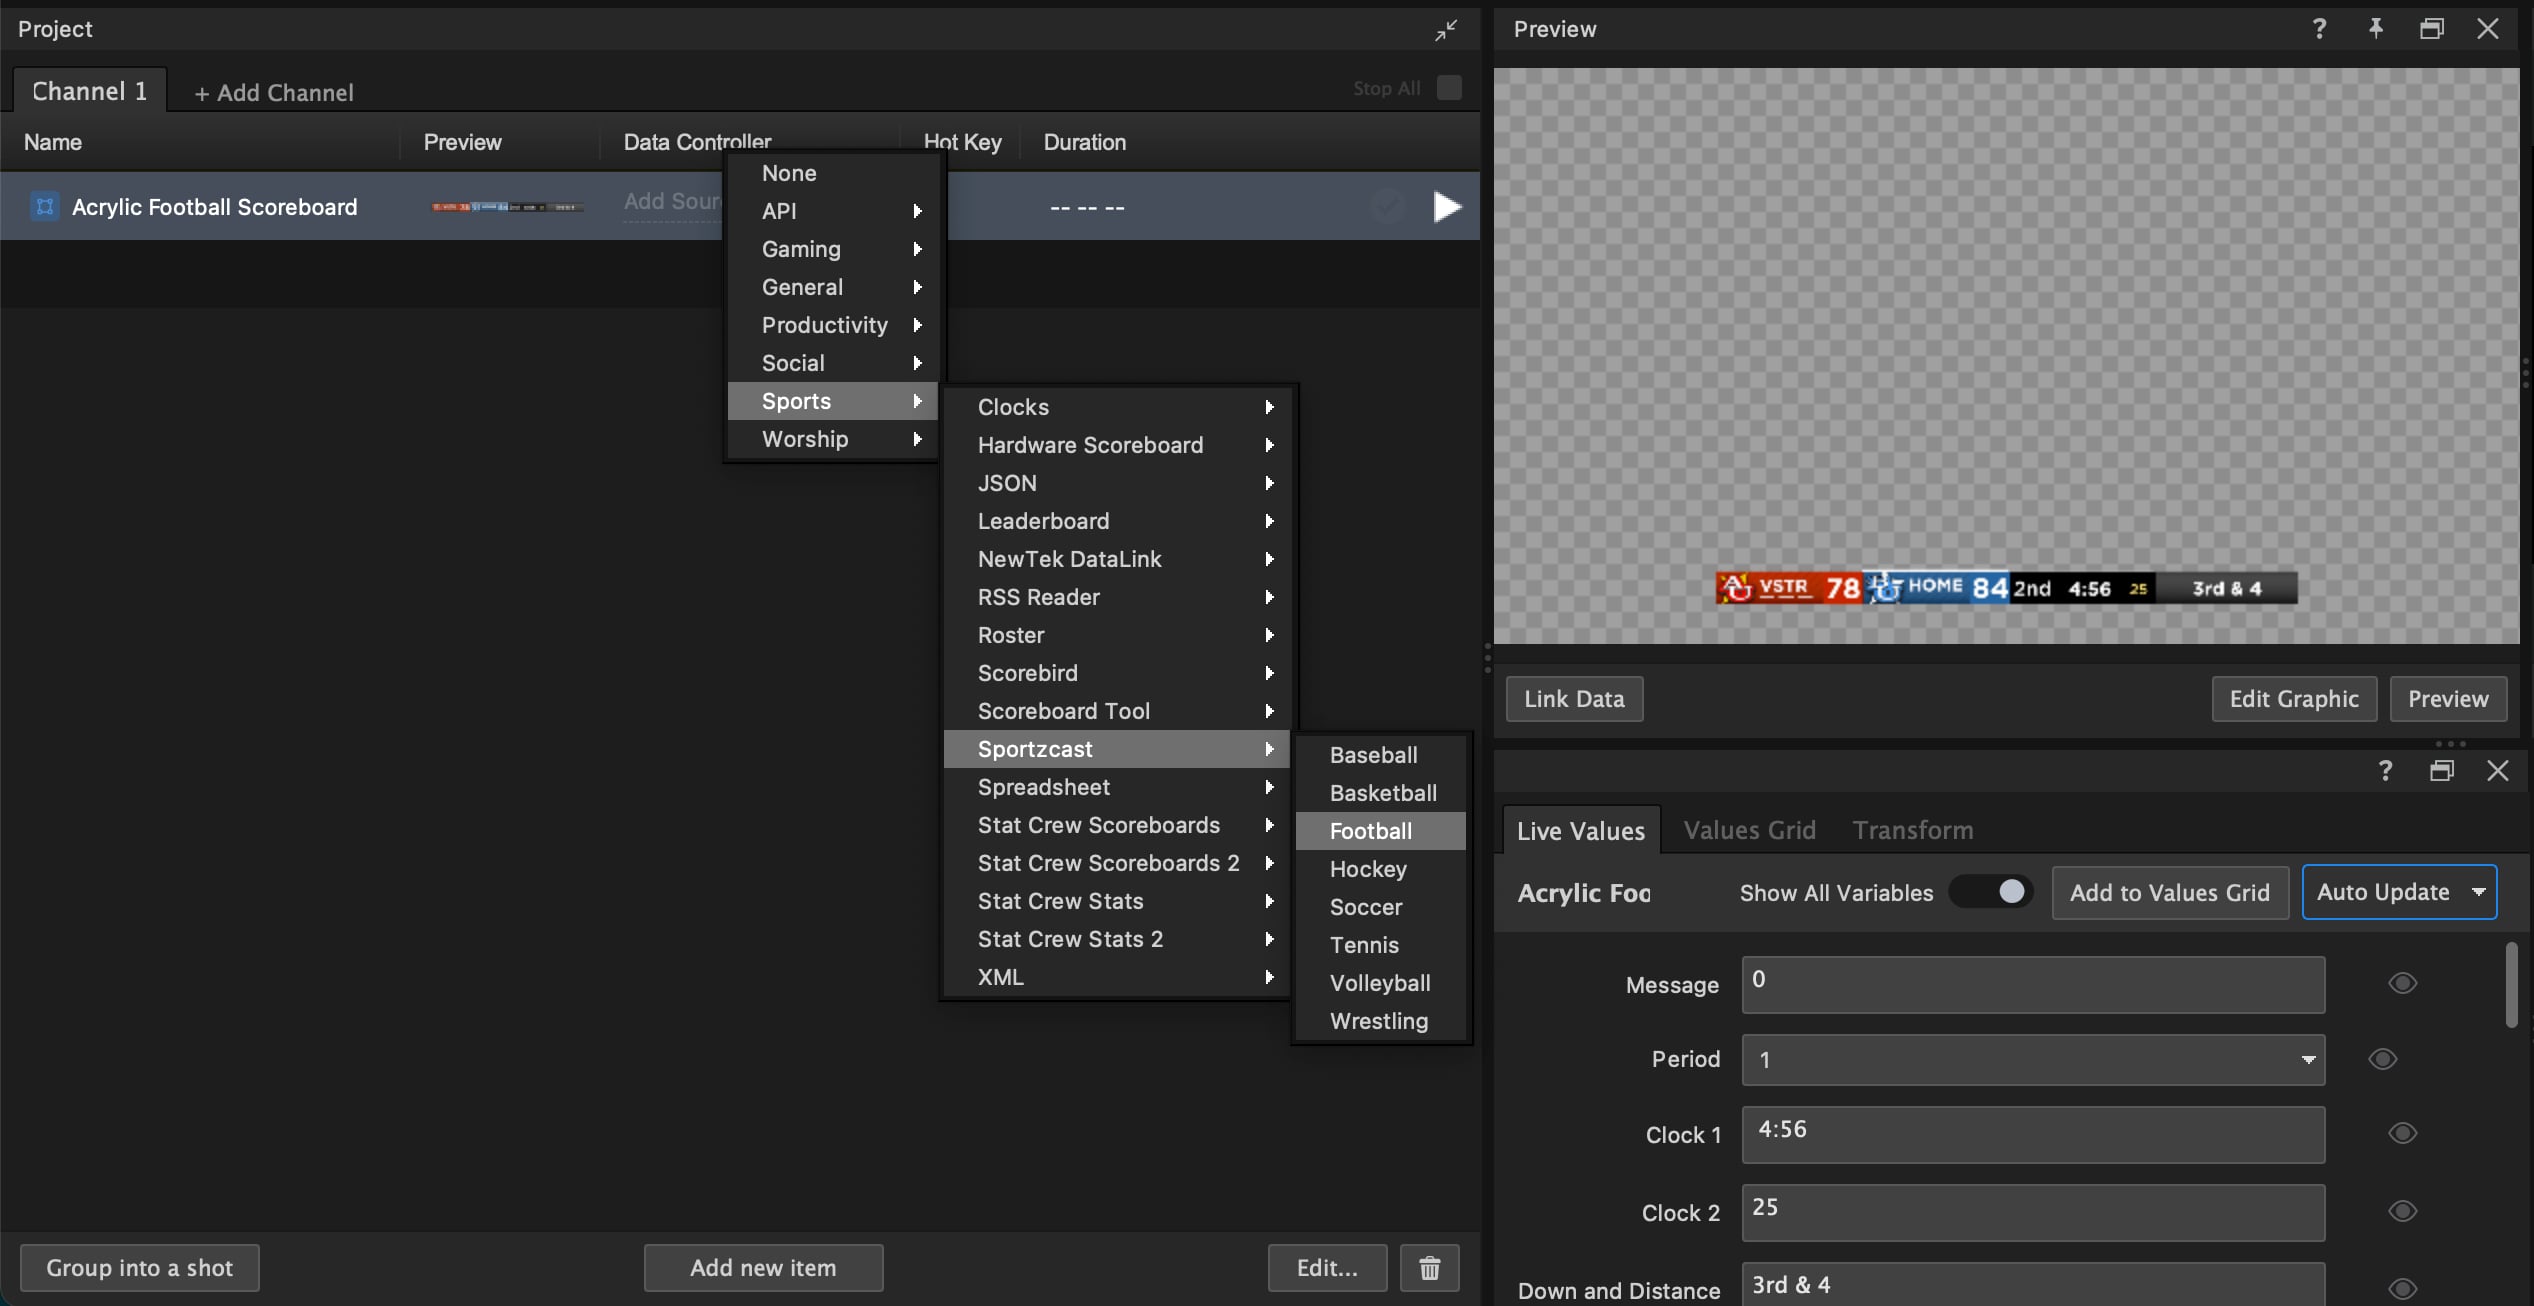Collapse the Project panel using arrows icon

(1446, 30)
